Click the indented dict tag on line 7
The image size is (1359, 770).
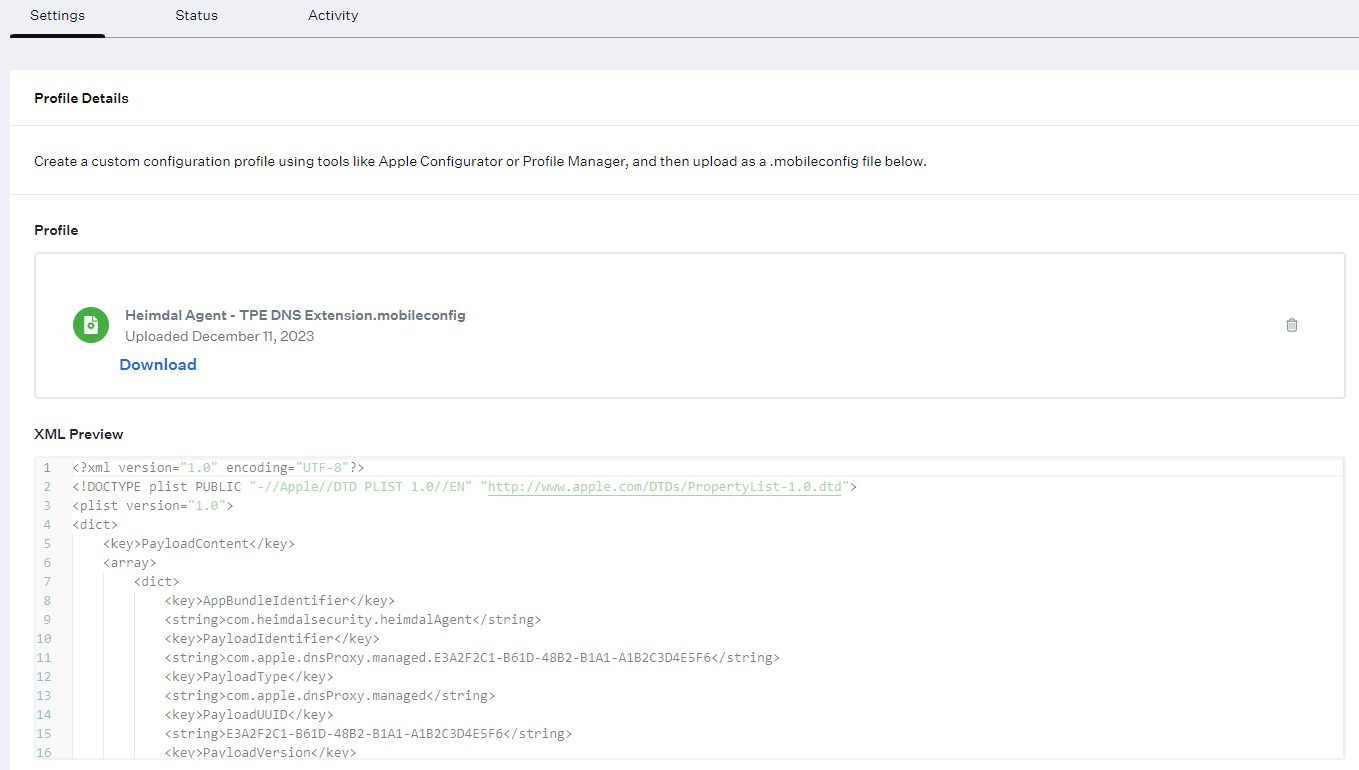click(157, 582)
